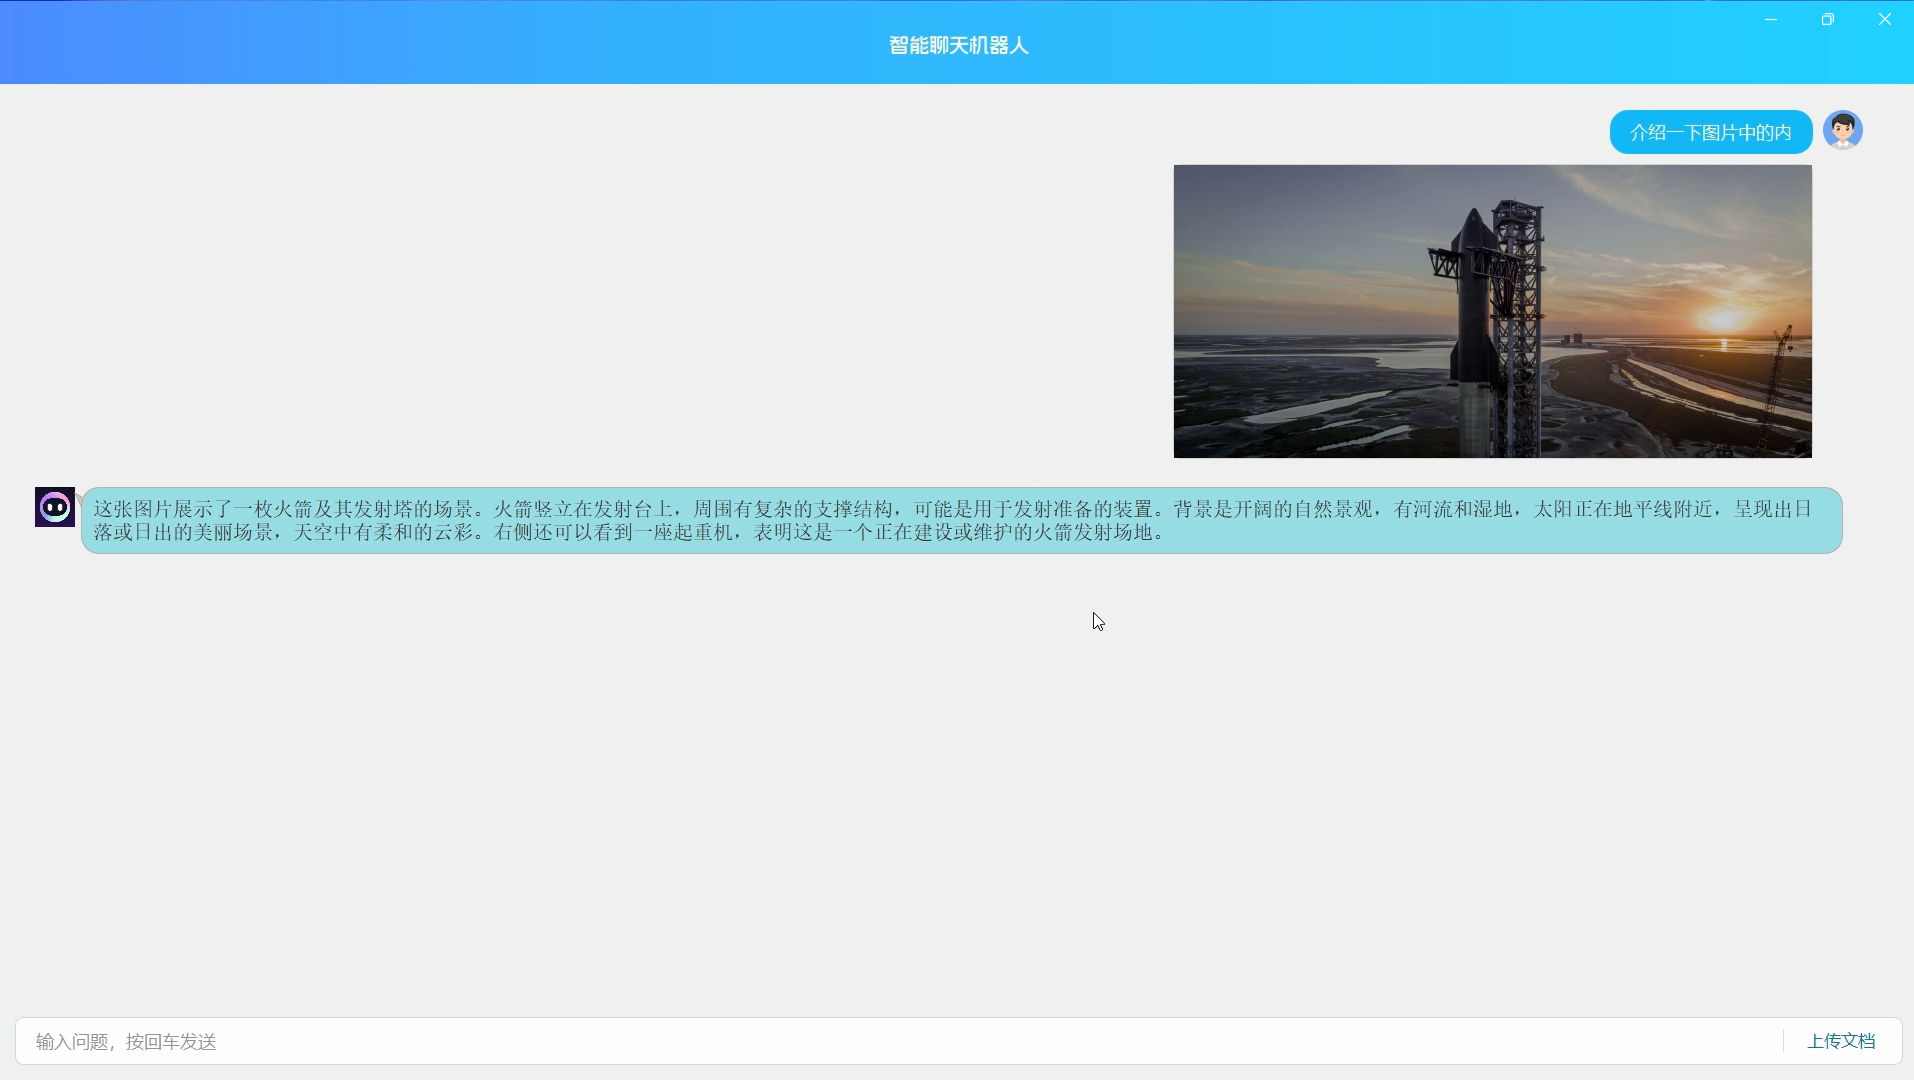
Task: Minimize the chatbot window
Action: click(1771, 19)
